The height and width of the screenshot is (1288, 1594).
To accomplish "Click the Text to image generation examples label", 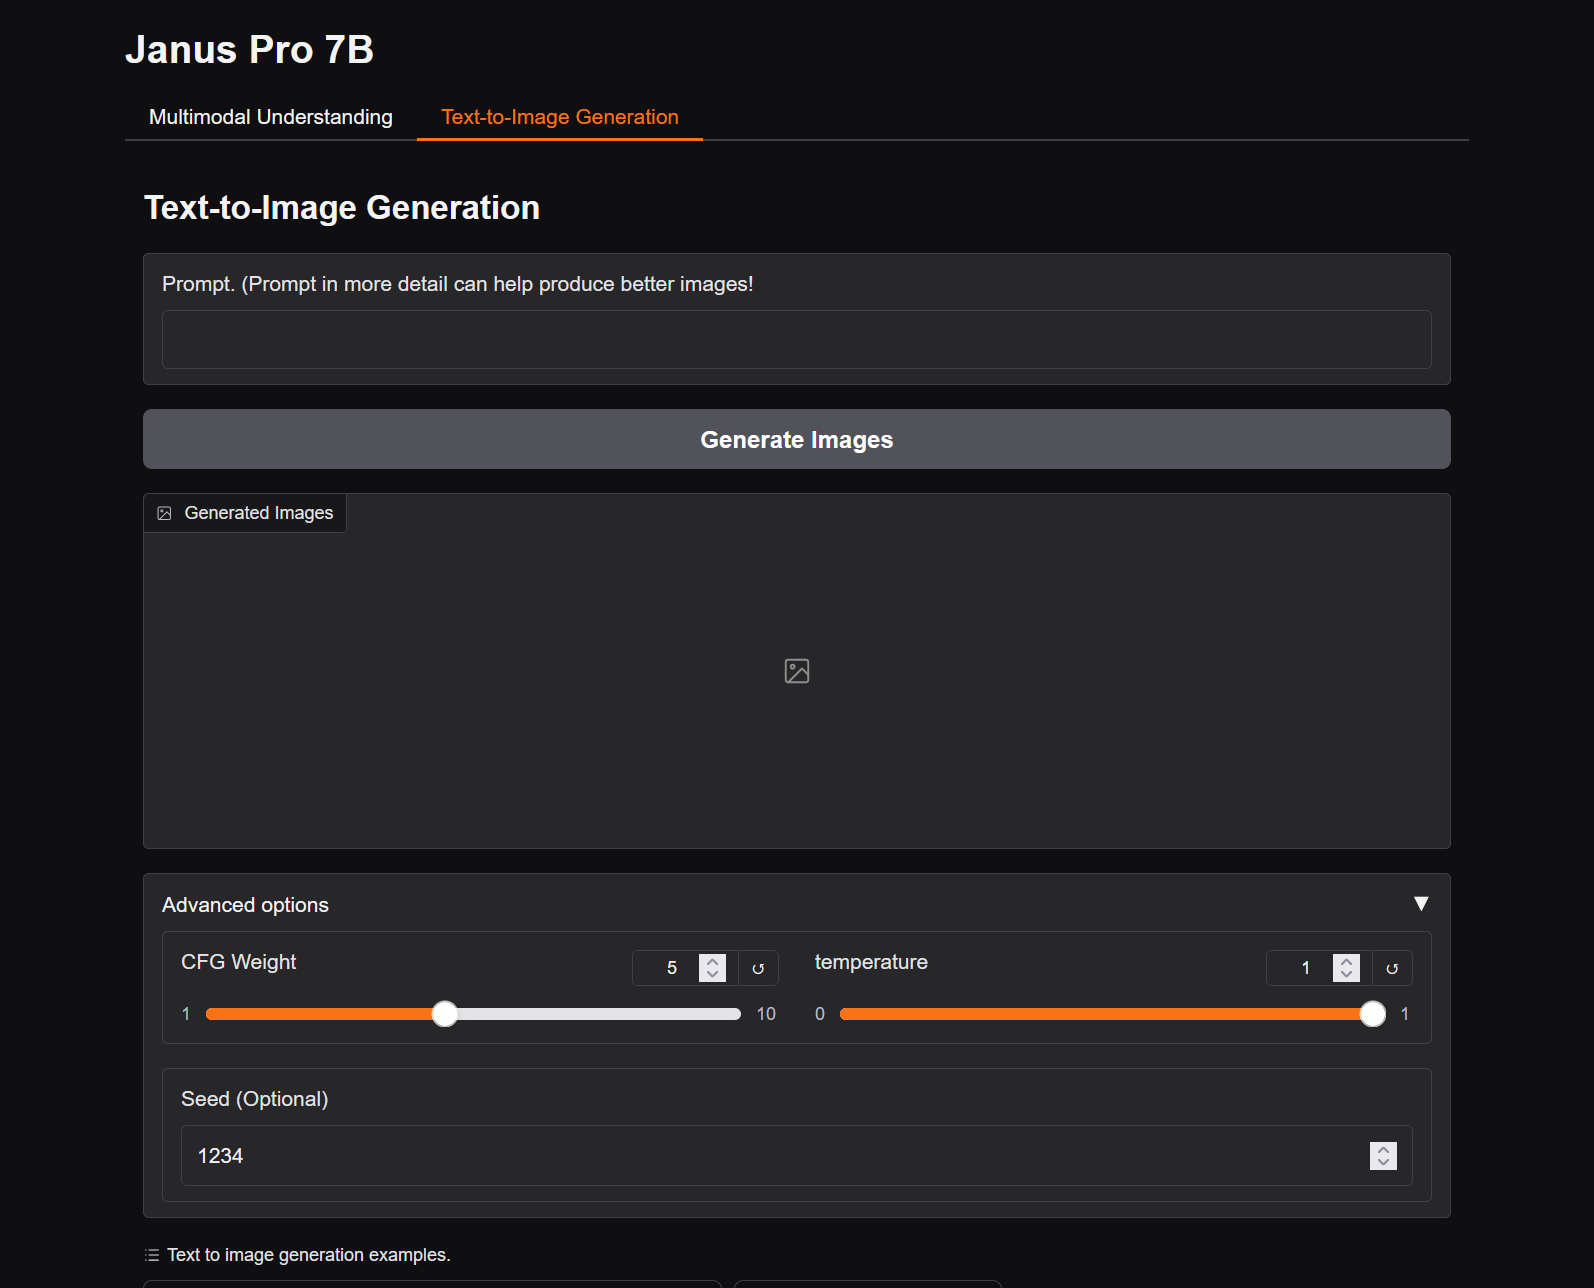I will [x=308, y=1255].
